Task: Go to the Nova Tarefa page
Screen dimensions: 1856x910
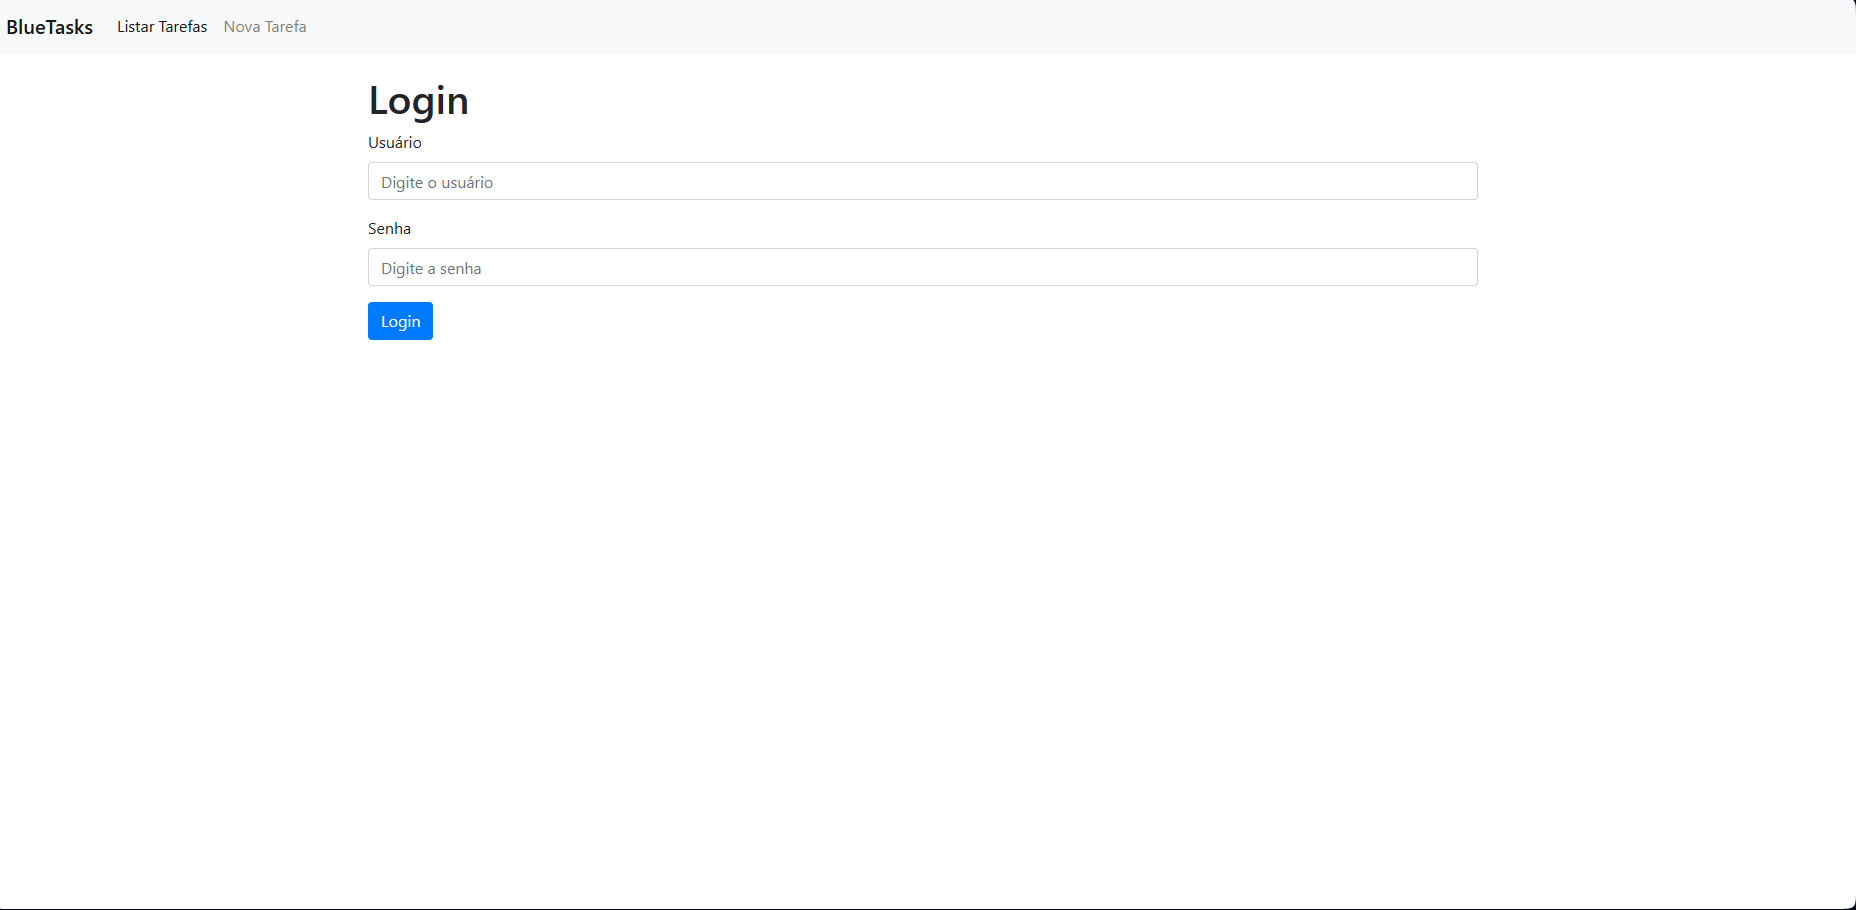Action: [x=265, y=27]
